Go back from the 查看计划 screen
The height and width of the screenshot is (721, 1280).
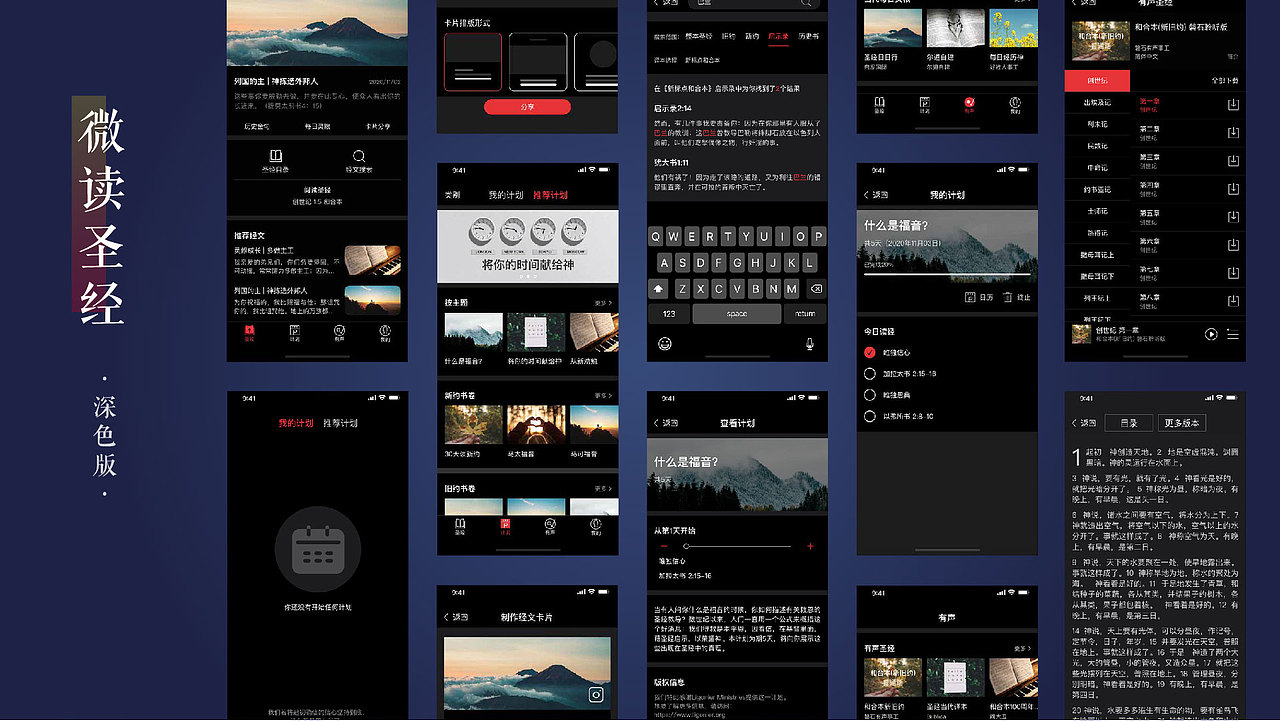click(x=666, y=423)
